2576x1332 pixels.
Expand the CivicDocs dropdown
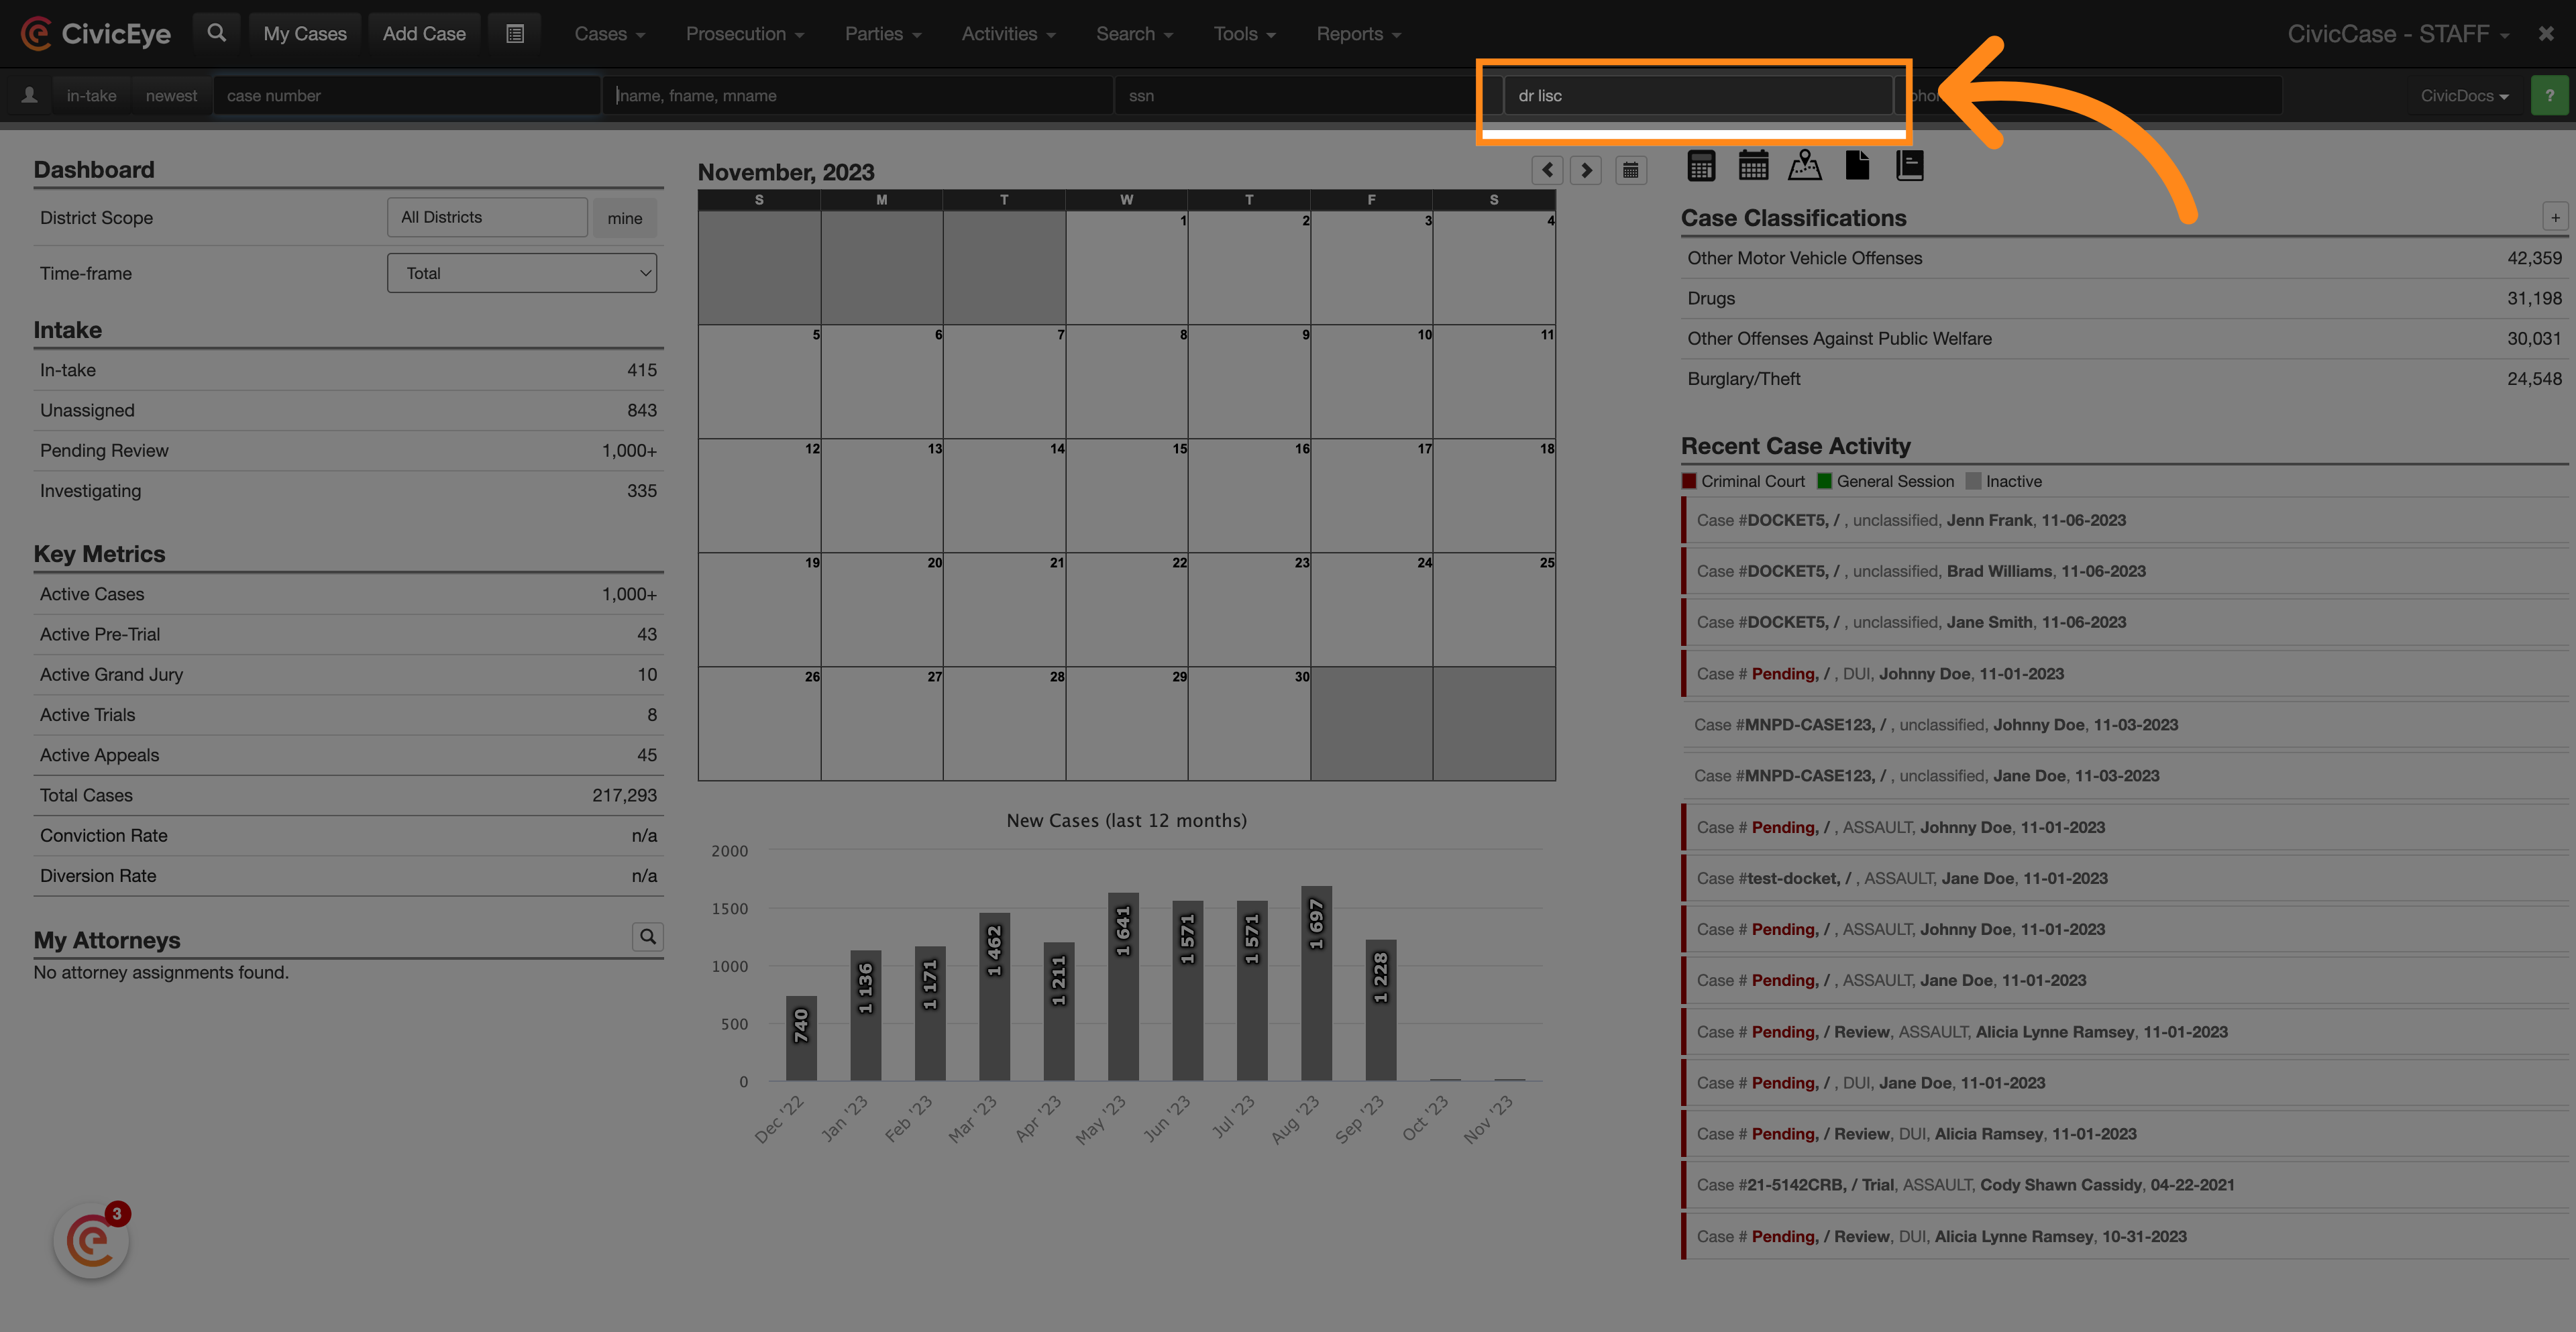pyautogui.click(x=2464, y=96)
